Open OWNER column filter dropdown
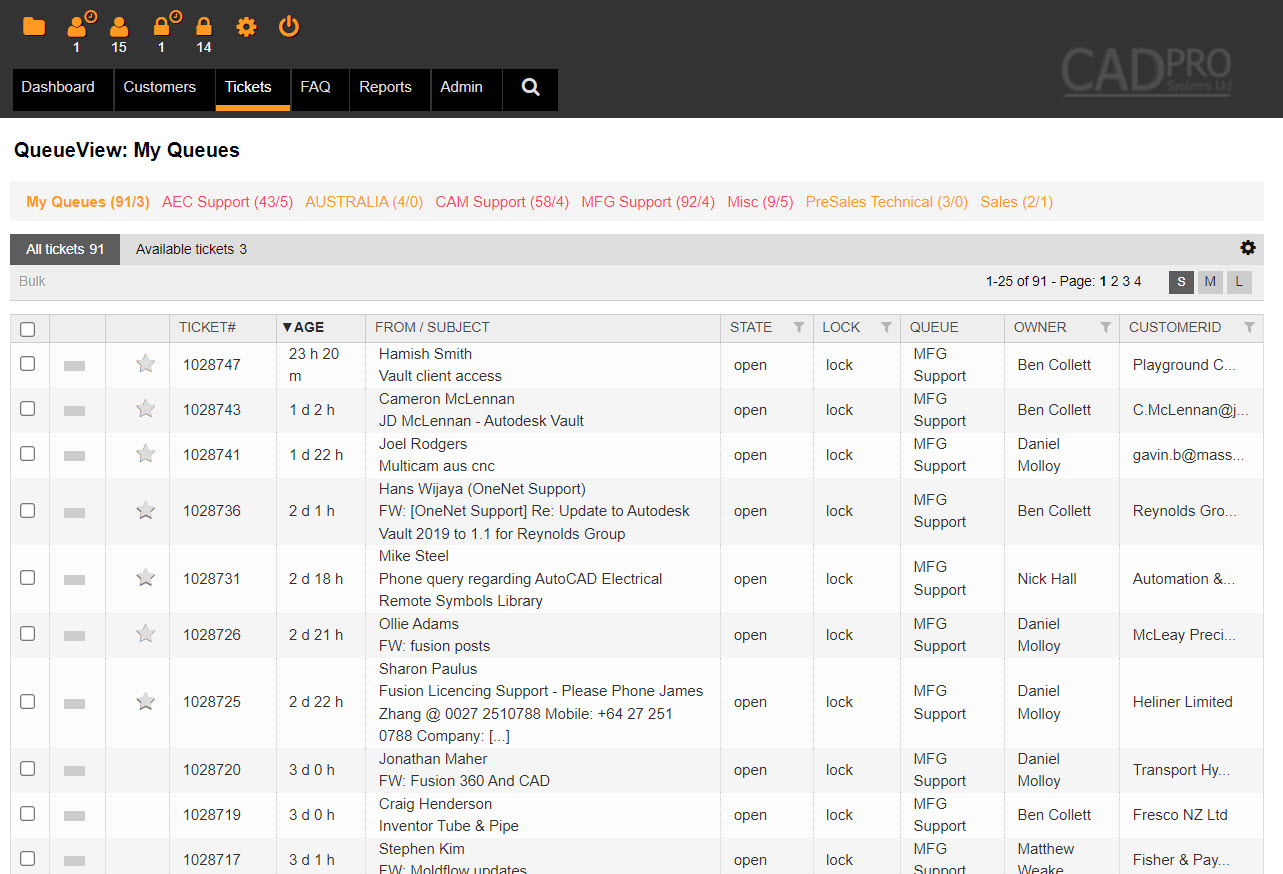The width and height of the screenshot is (1283, 874). [1105, 328]
